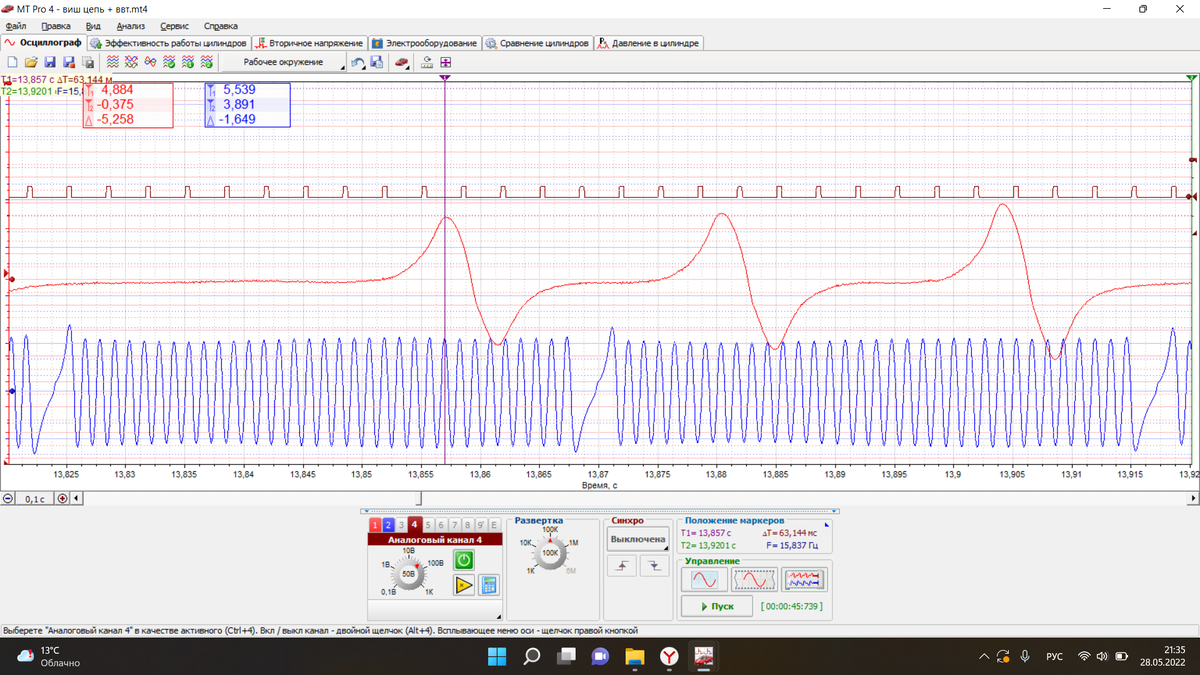Open File Explorer from the taskbar
1200x675 pixels.
(635, 656)
